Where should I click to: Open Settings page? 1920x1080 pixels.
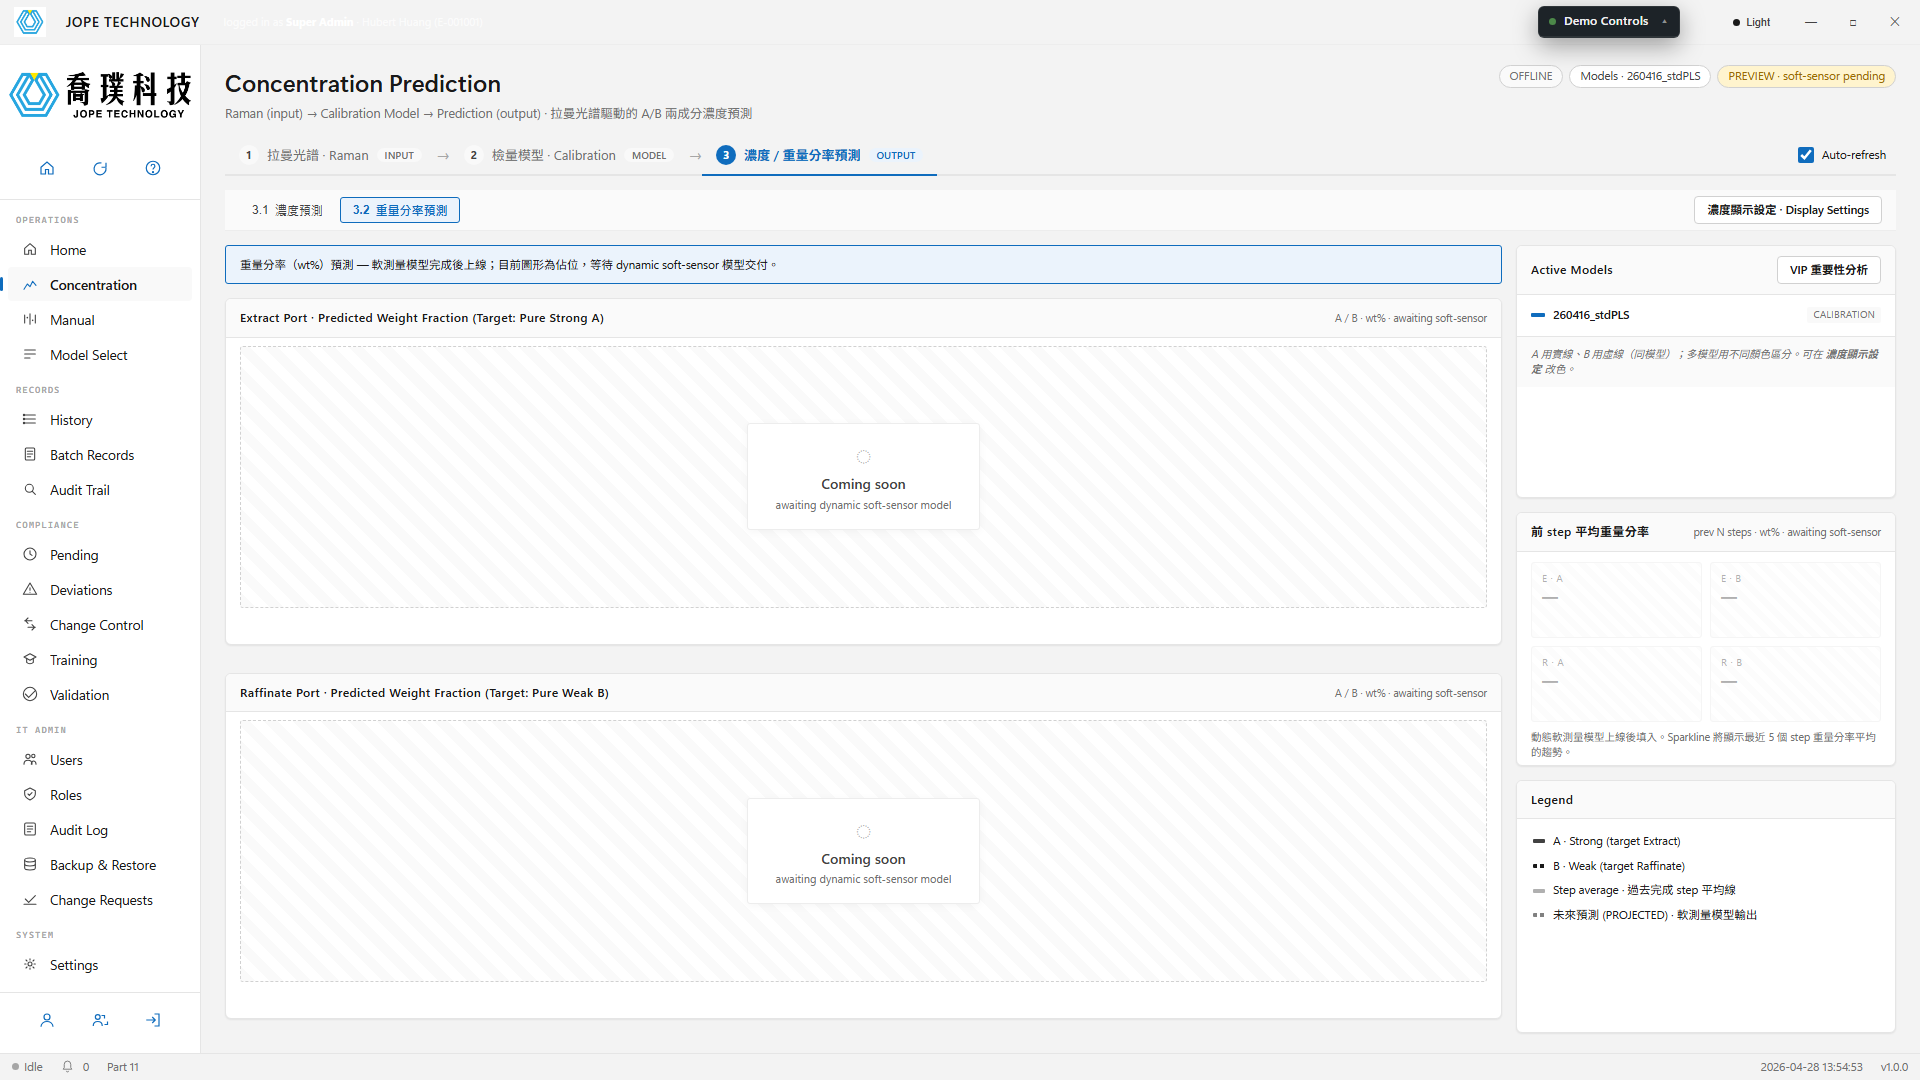100,965
